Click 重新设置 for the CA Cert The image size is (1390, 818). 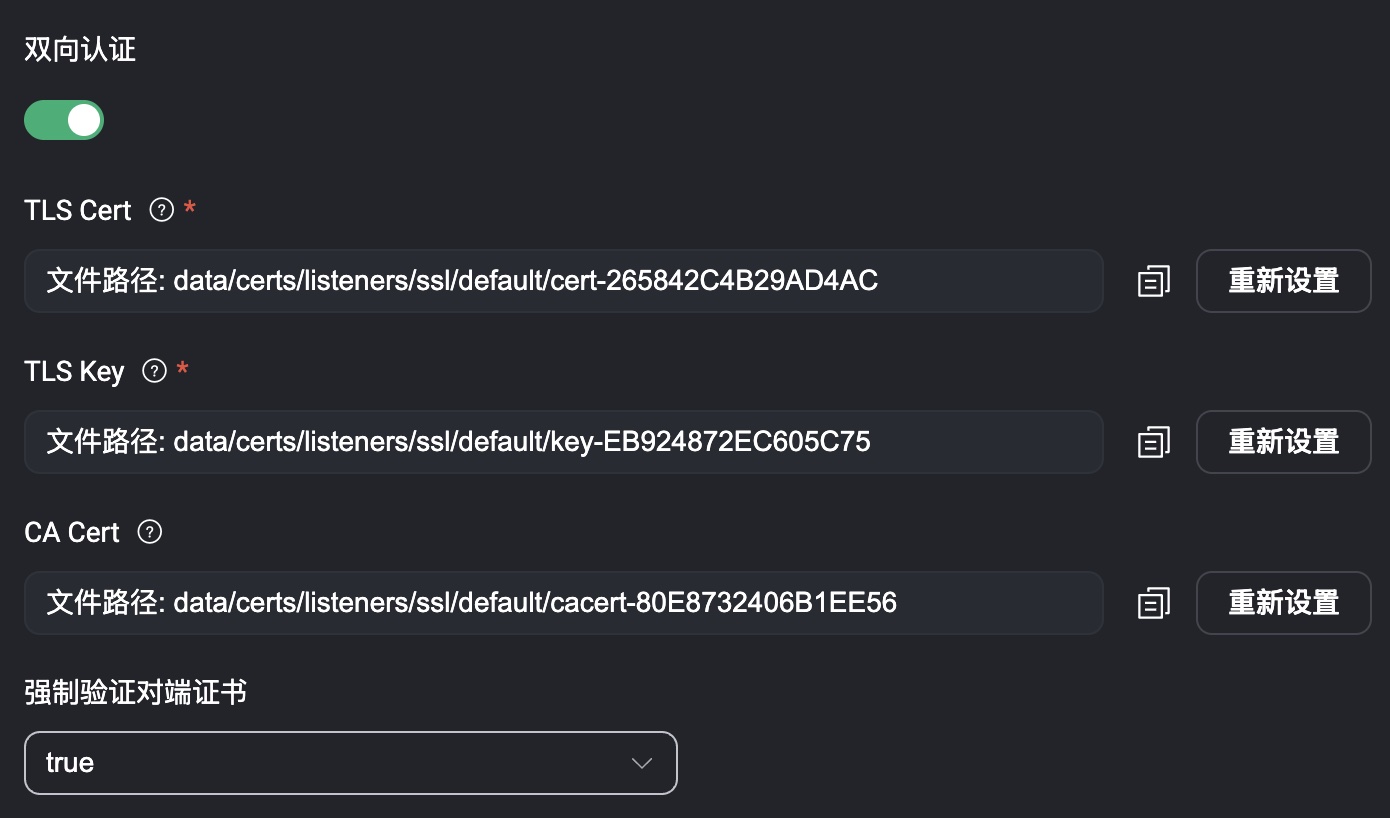point(1283,603)
